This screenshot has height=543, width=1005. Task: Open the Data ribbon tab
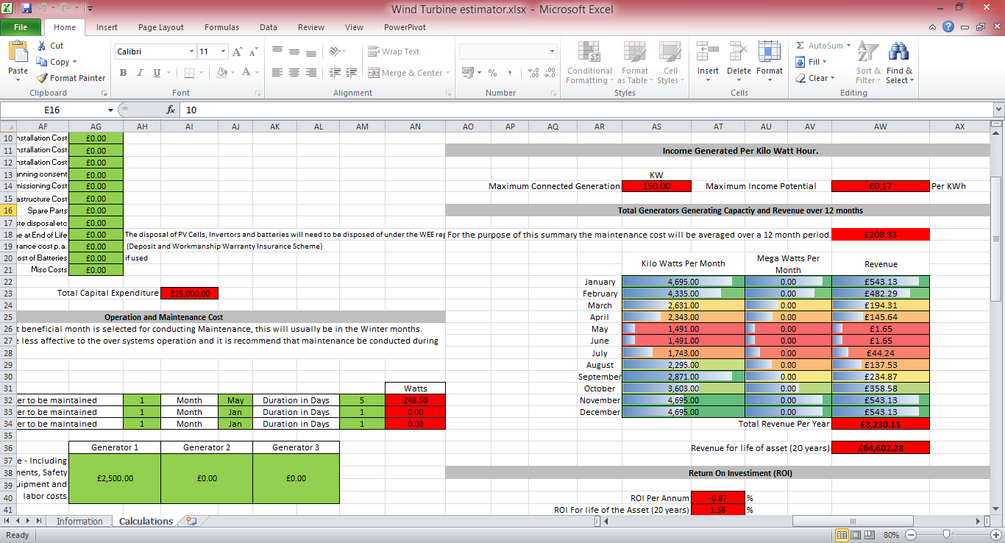[x=269, y=27]
